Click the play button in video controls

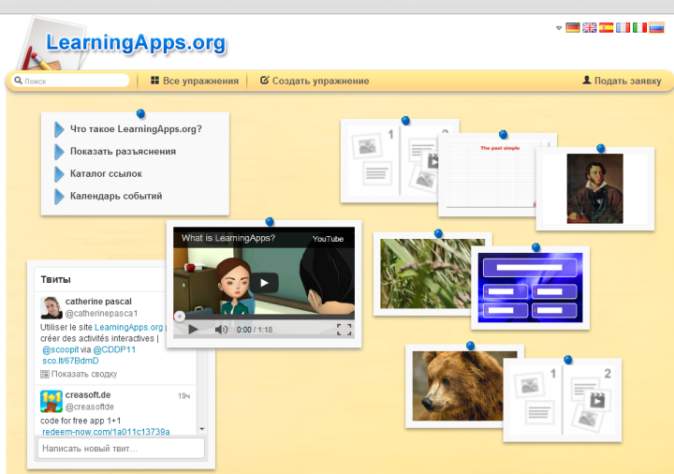(x=193, y=330)
